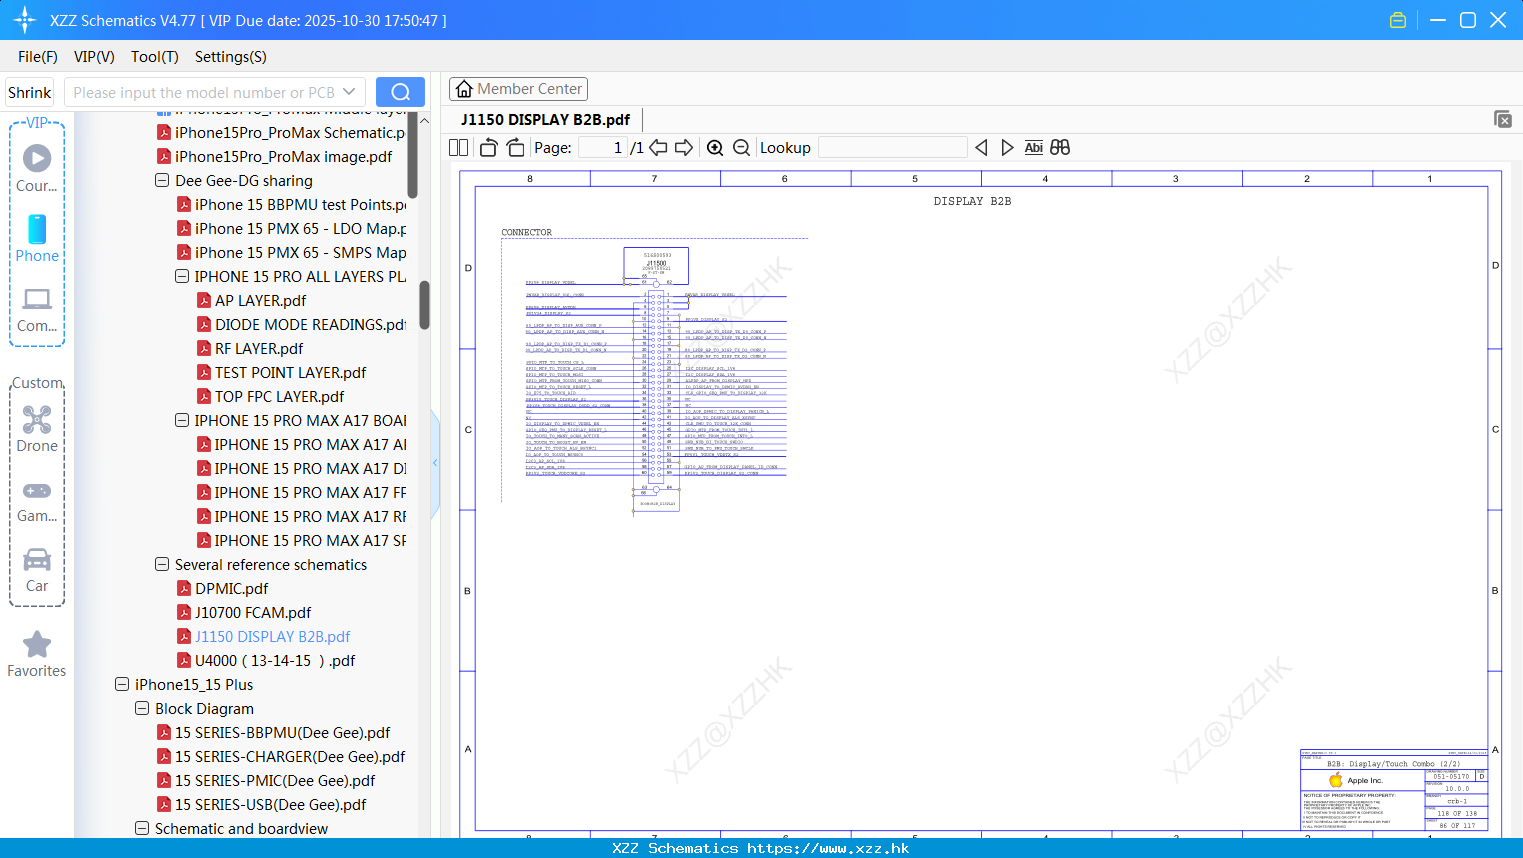Collapse the Dee Gee-DG sharing folder

coord(162,181)
